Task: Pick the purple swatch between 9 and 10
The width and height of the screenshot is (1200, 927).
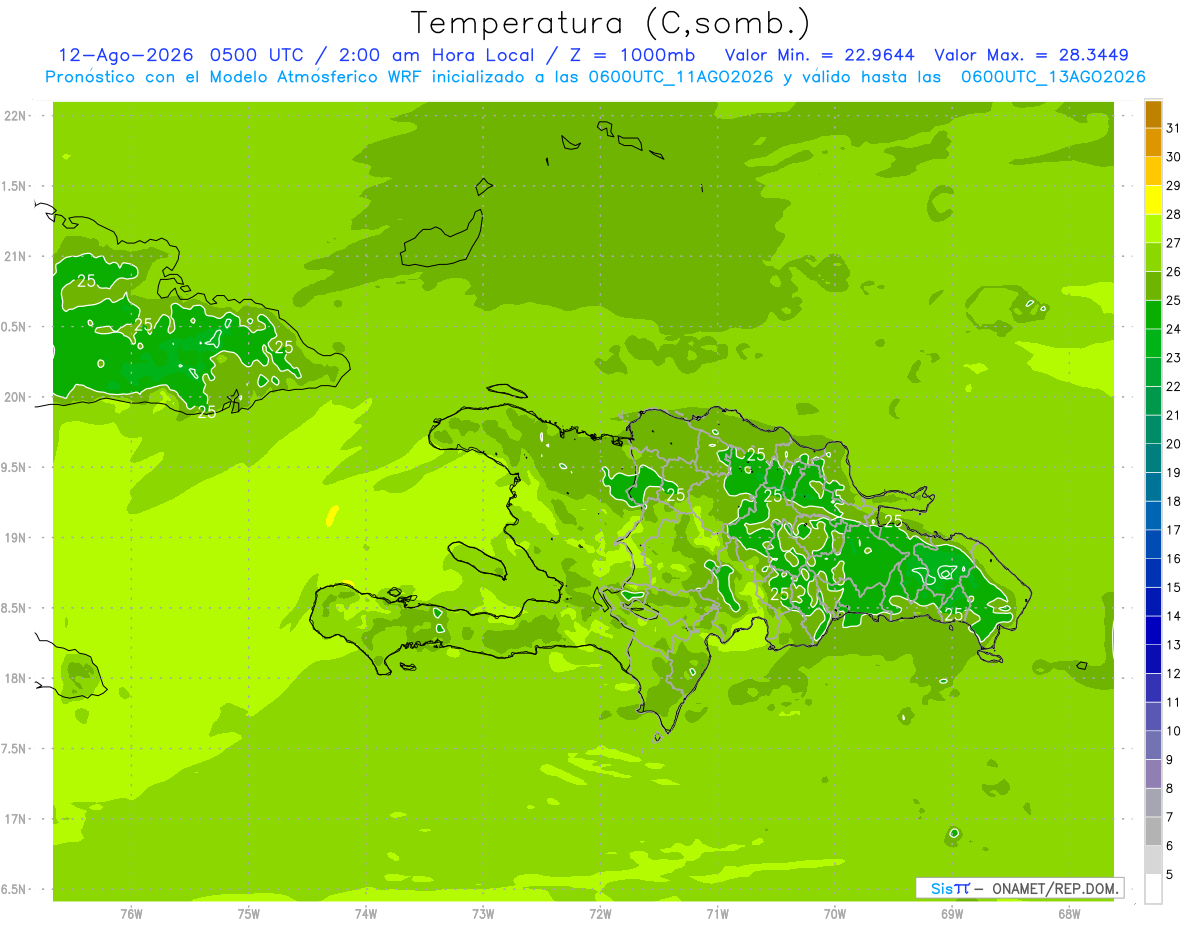Action: pyautogui.click(x=1153, y=745)
